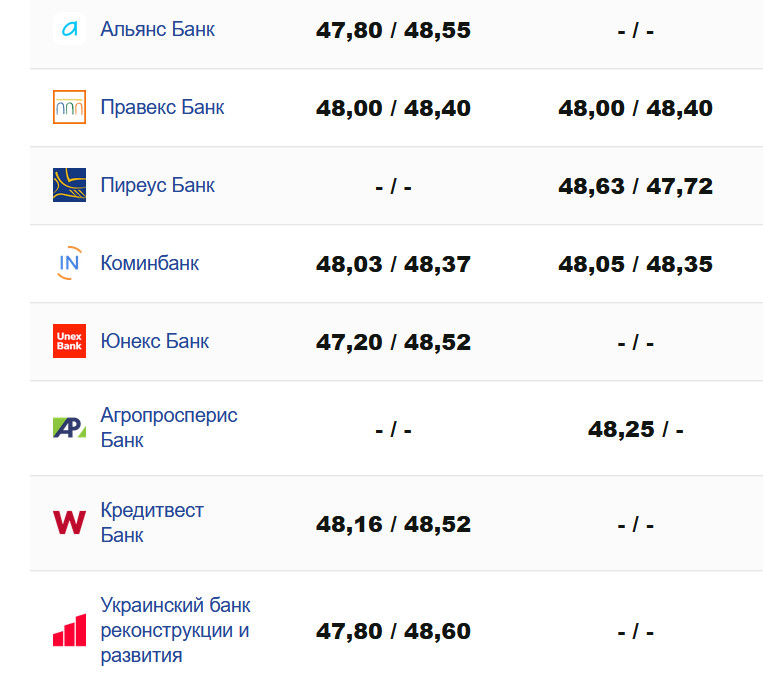Go to Пиреус Банк page
The image size is (763, 690).
click(157, 185)
